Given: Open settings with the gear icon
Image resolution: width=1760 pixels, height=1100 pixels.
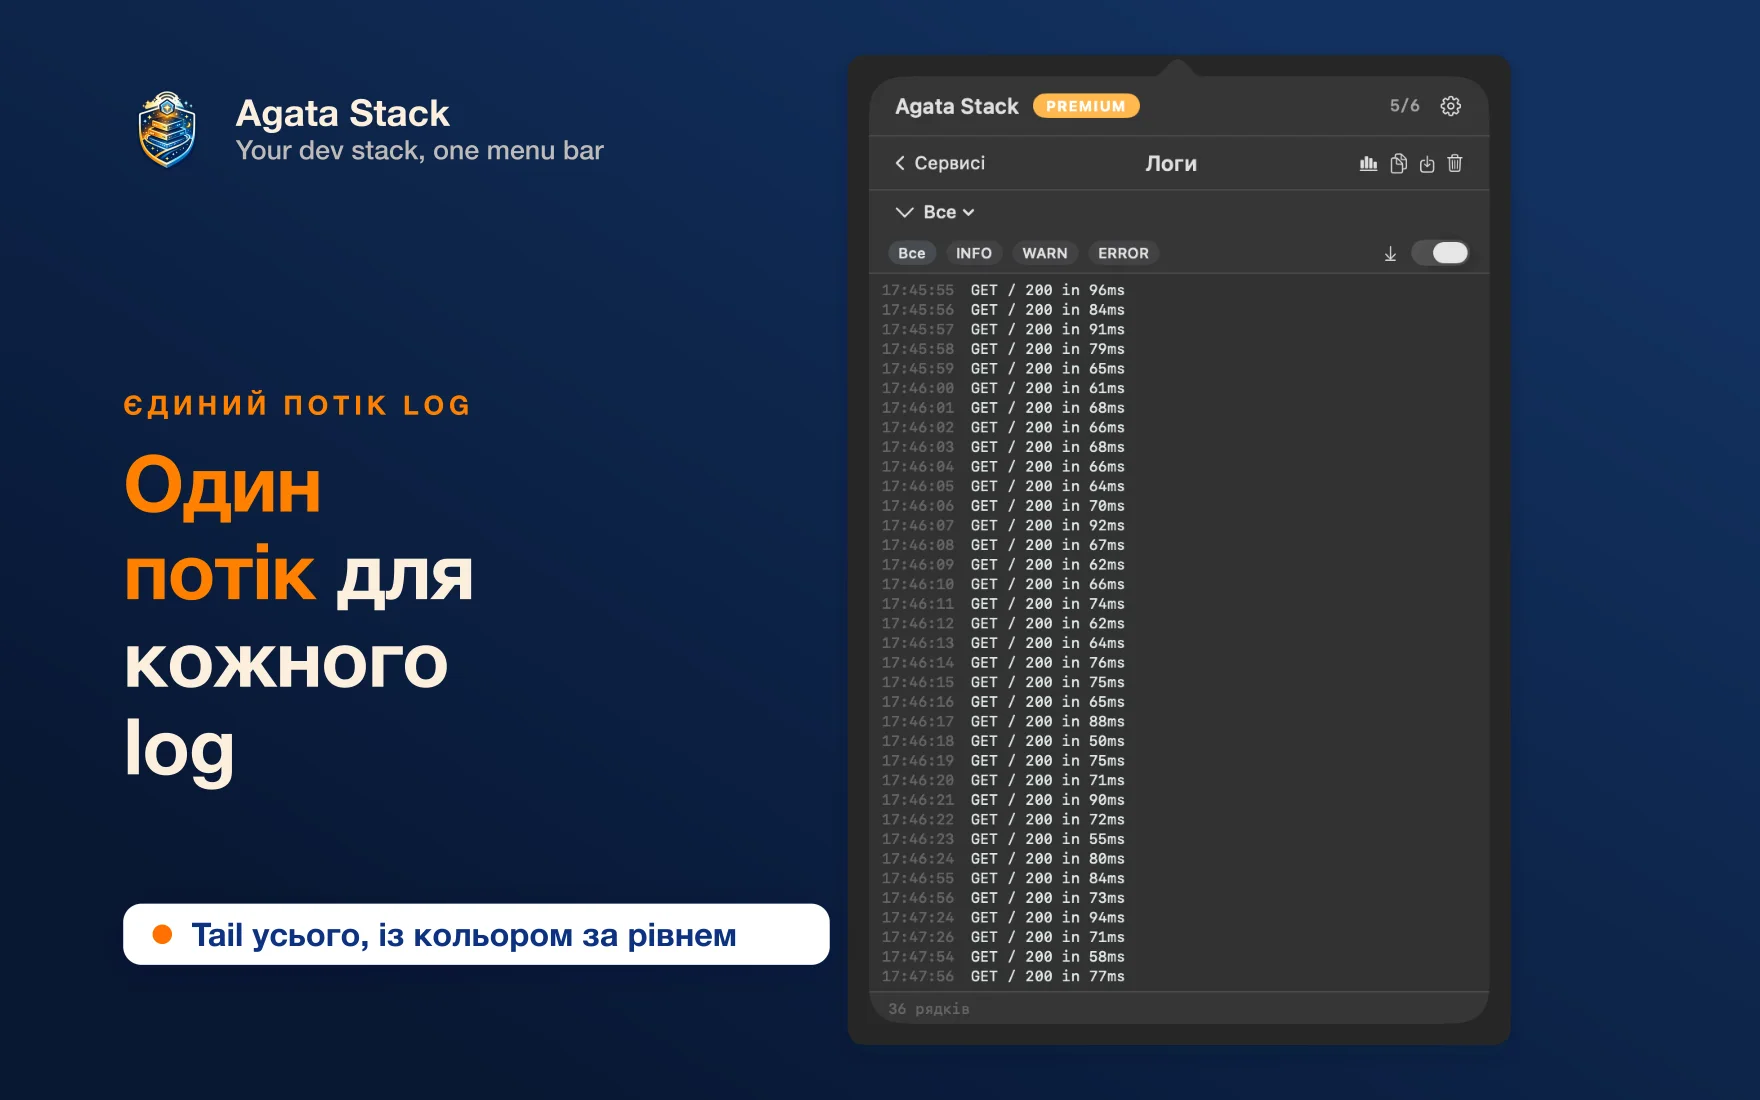Looking at the screenshot, I should (1450, 106).
